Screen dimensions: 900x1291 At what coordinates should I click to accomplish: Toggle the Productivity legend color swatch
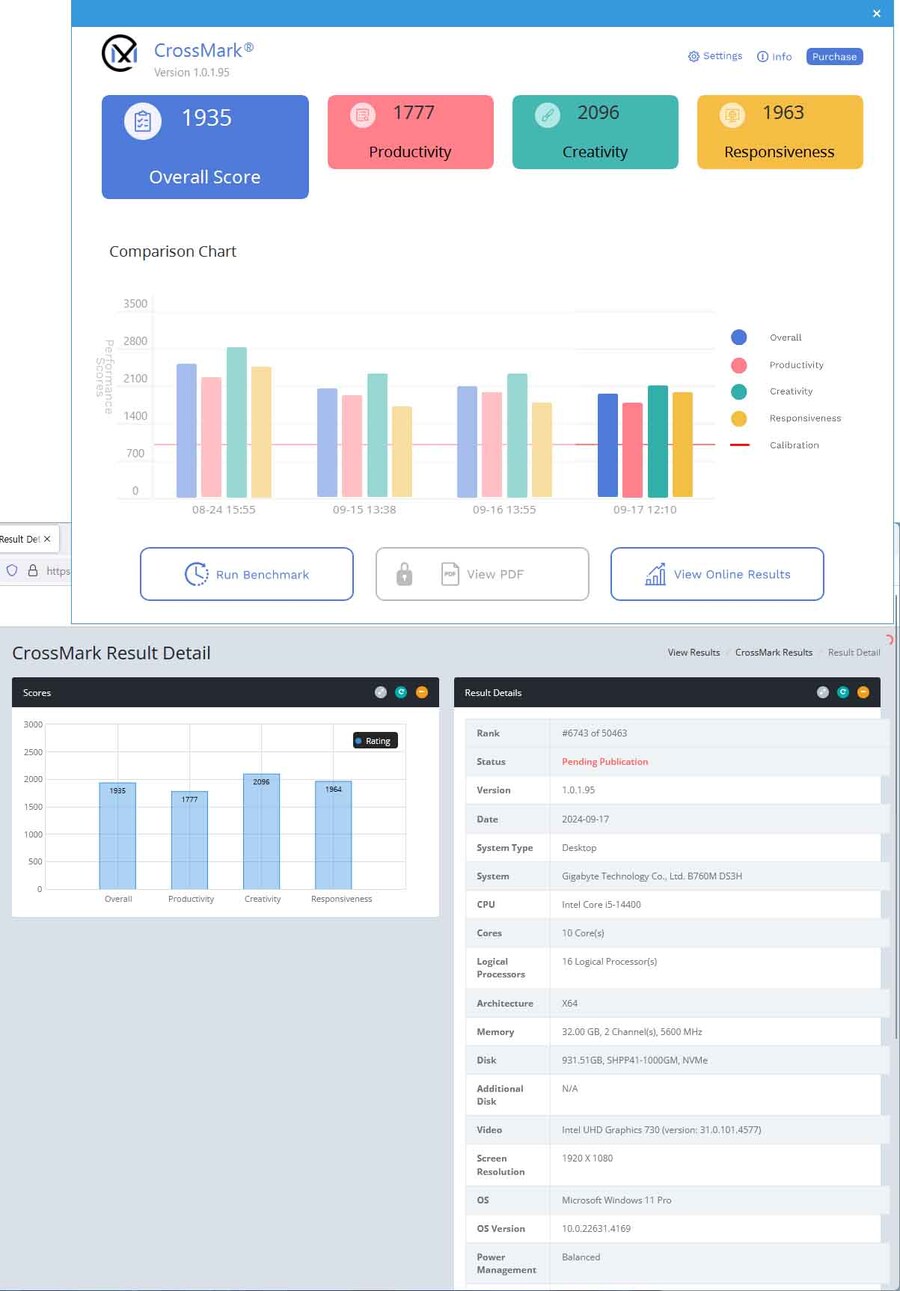739,365
